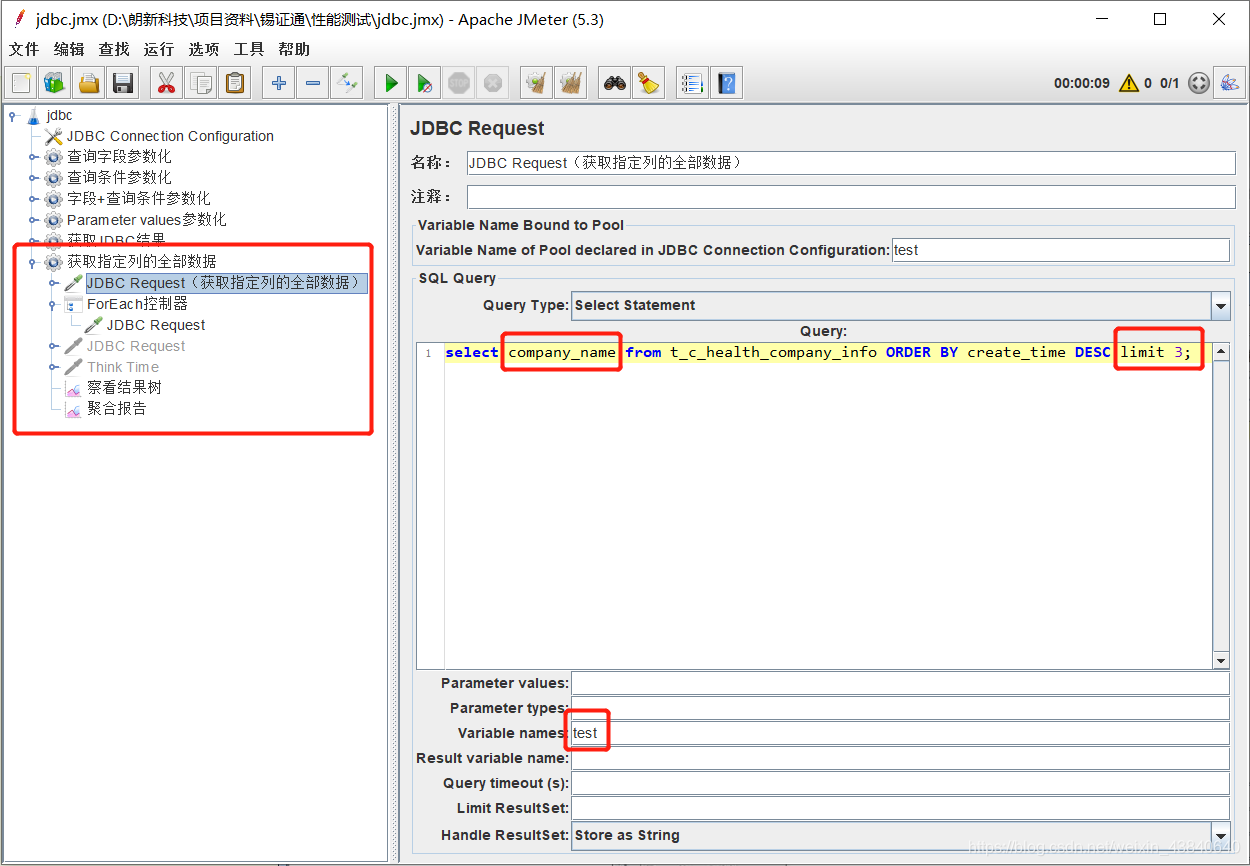Expand the 查询字段参数化 node handle

pos(33,157)
